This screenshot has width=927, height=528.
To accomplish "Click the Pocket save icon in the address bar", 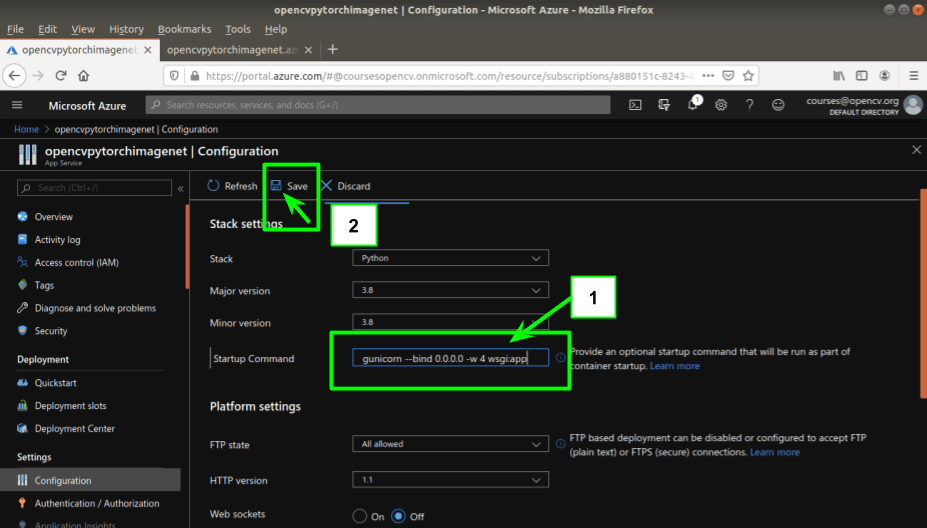I will point(728,76).
